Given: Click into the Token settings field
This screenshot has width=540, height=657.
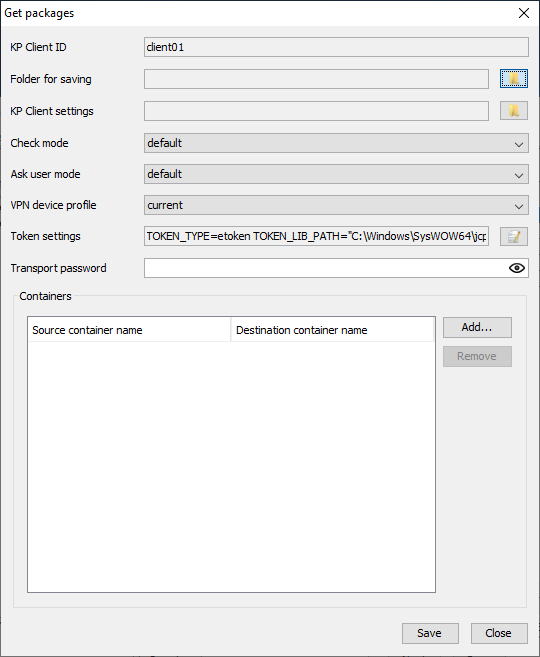Looking at the screenshot, I should tap(316, 236).
